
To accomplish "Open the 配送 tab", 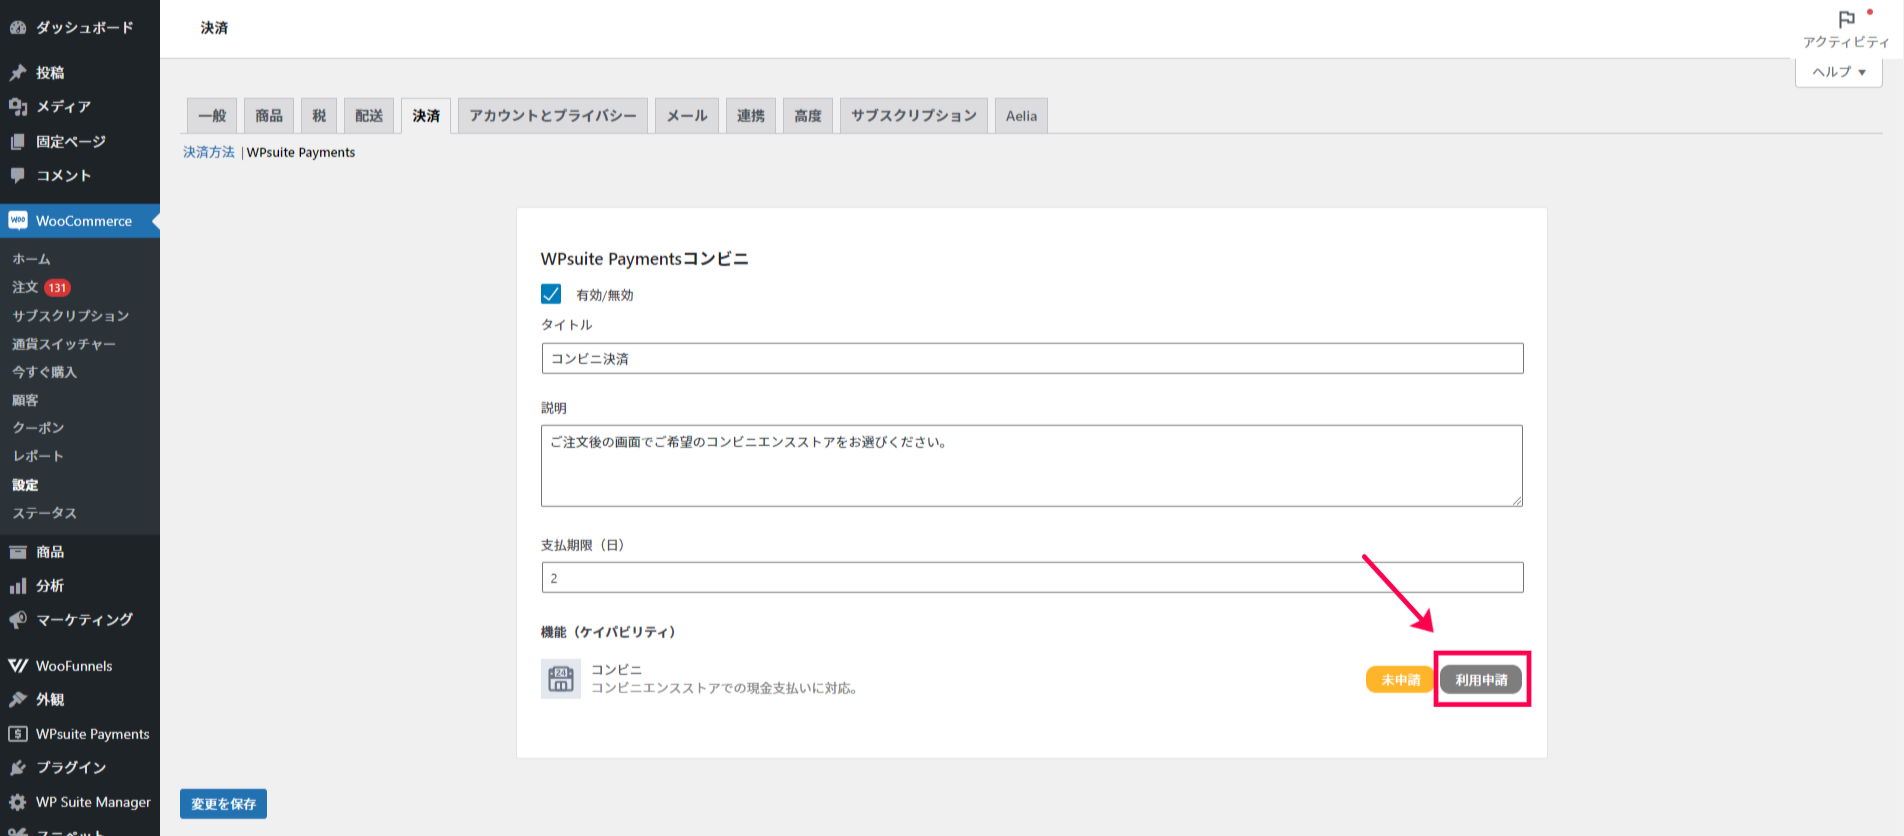I will (x=369, y=116).
